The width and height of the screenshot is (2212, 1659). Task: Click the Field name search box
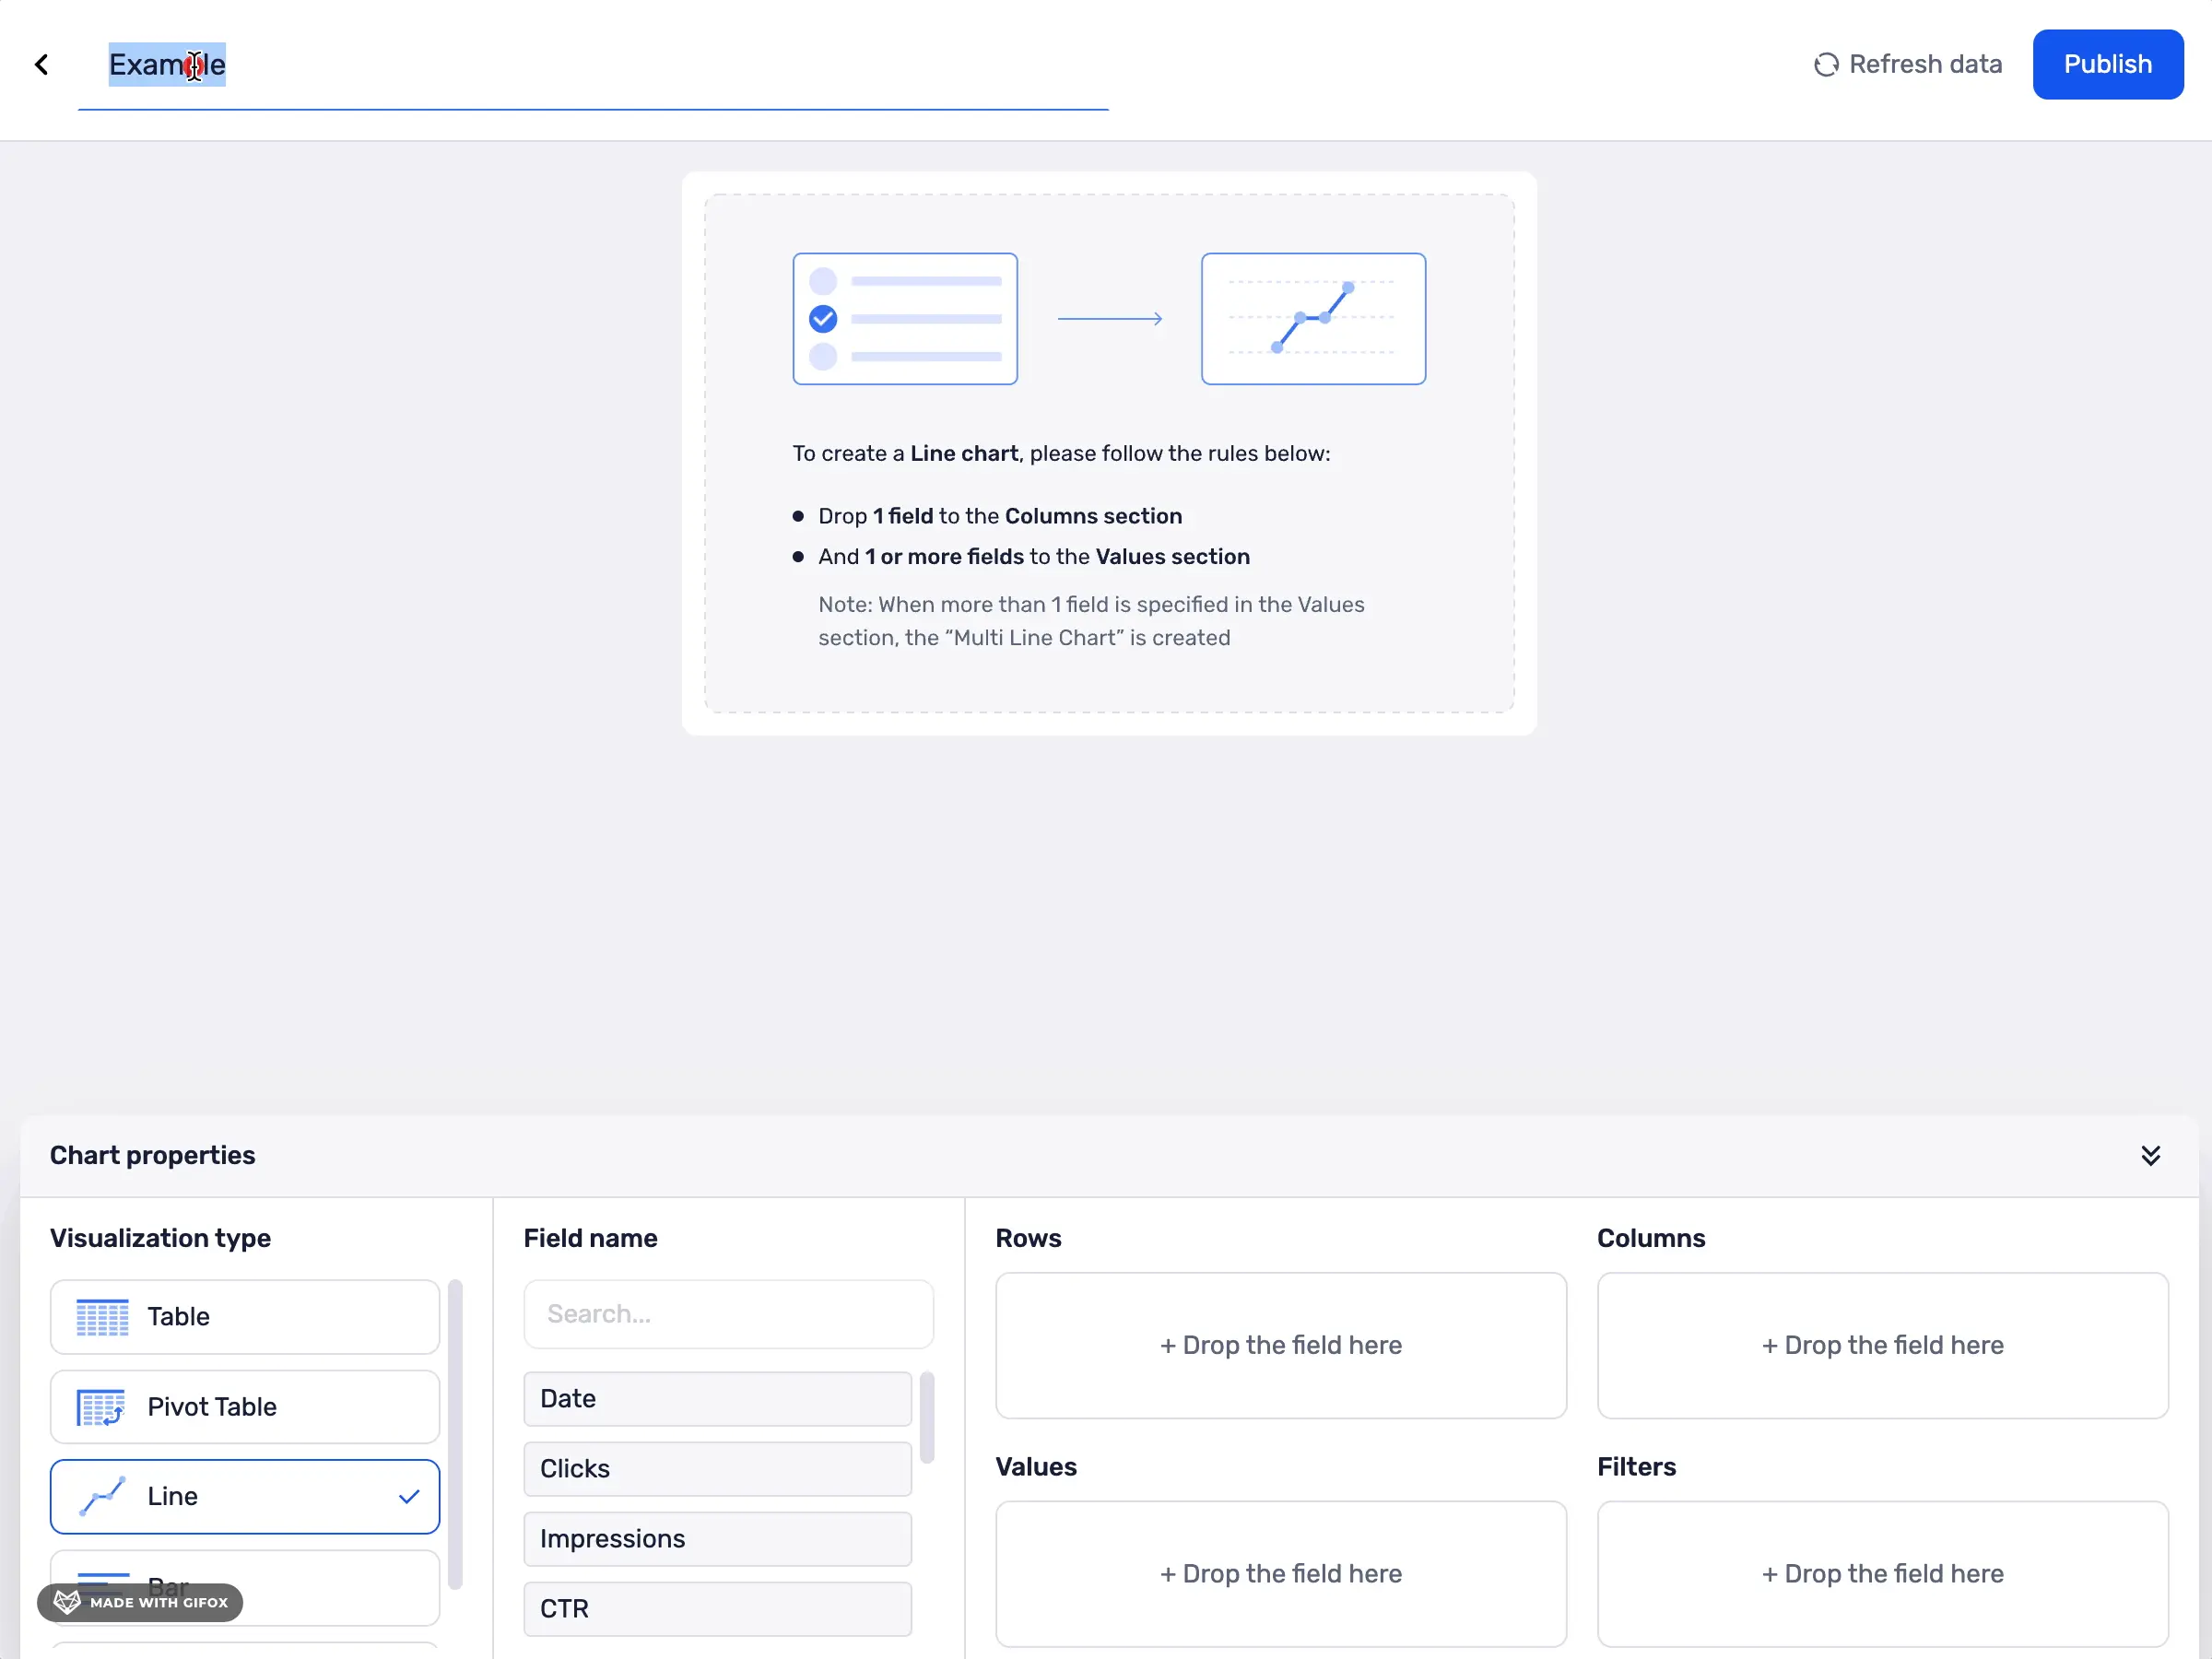(x=728, y=1314)
